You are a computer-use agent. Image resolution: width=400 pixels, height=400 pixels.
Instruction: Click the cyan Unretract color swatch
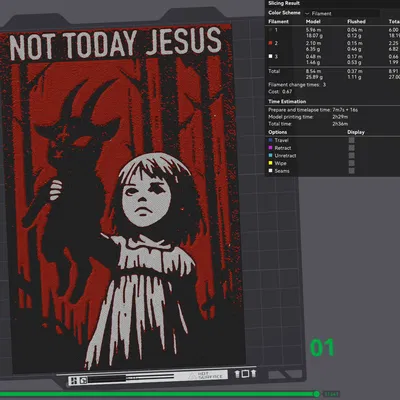coord(271,155)
